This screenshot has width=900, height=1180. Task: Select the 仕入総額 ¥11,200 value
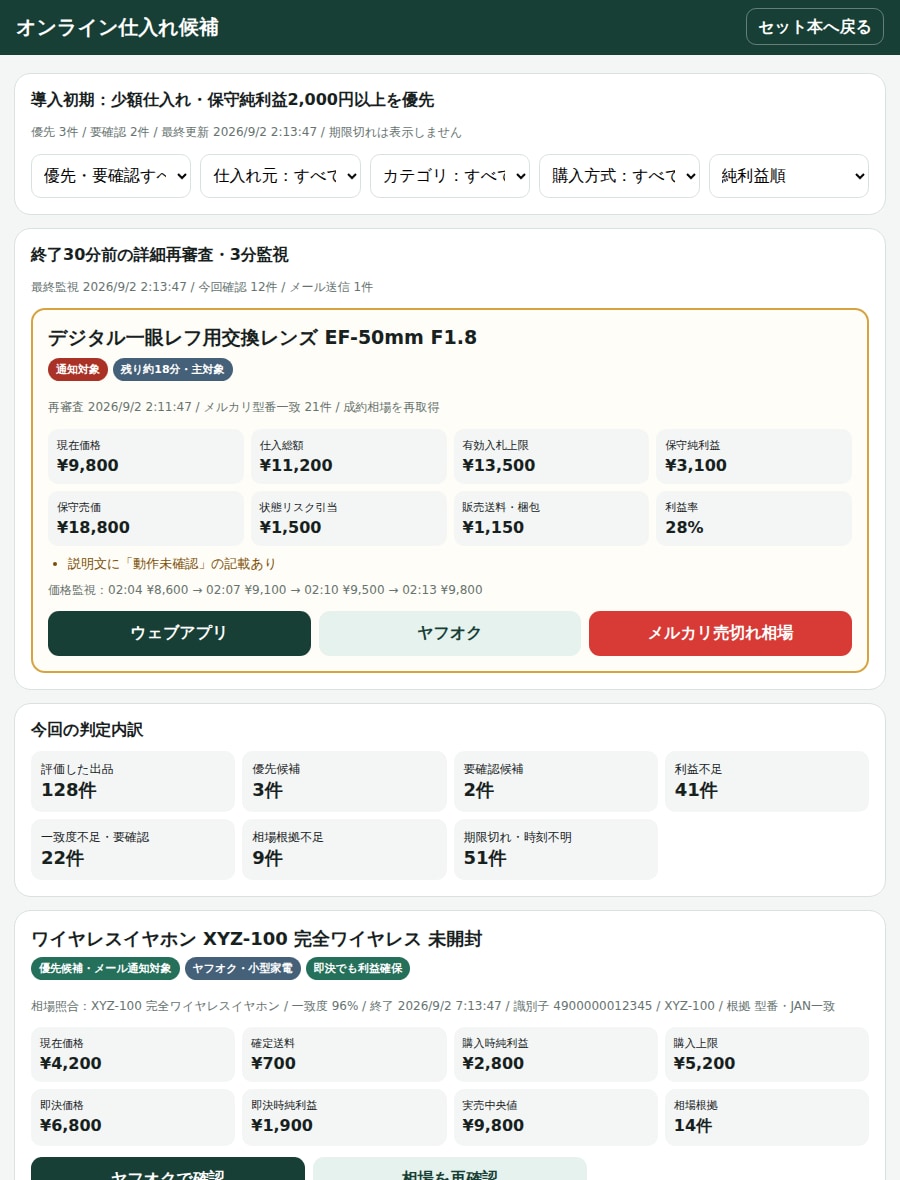(x=348, y=456)
